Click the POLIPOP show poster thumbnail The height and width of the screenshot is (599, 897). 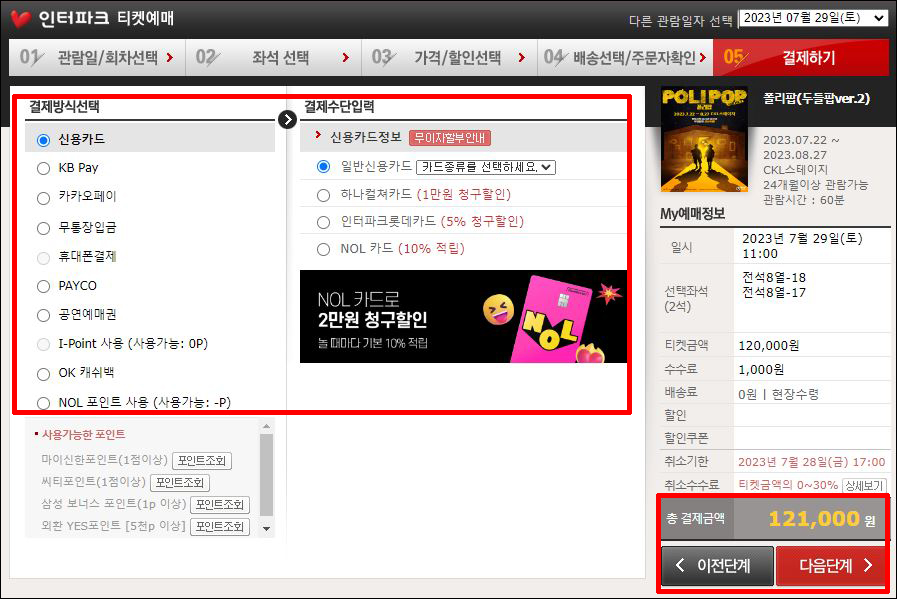tap(704, 139)
